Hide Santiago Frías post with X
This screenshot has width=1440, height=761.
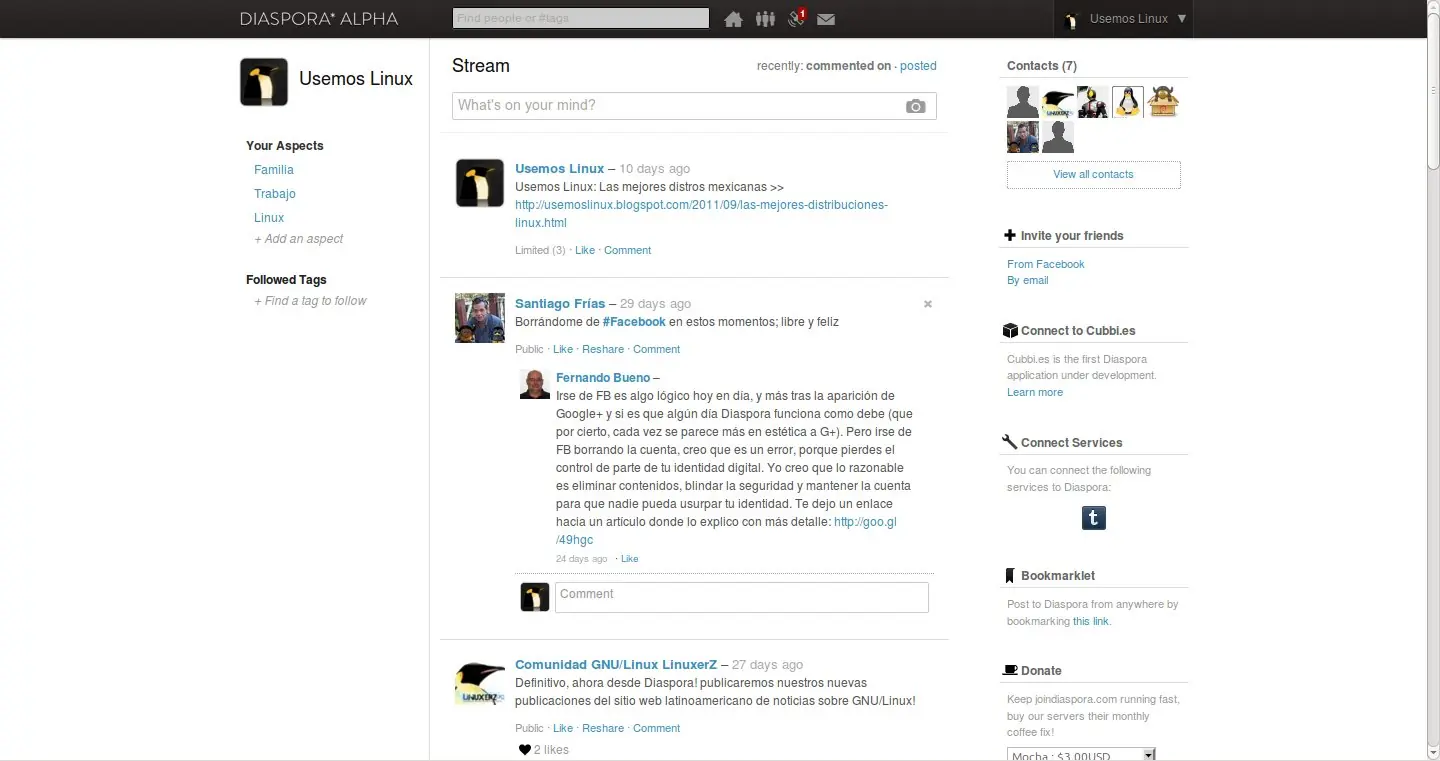pos(928,304)
